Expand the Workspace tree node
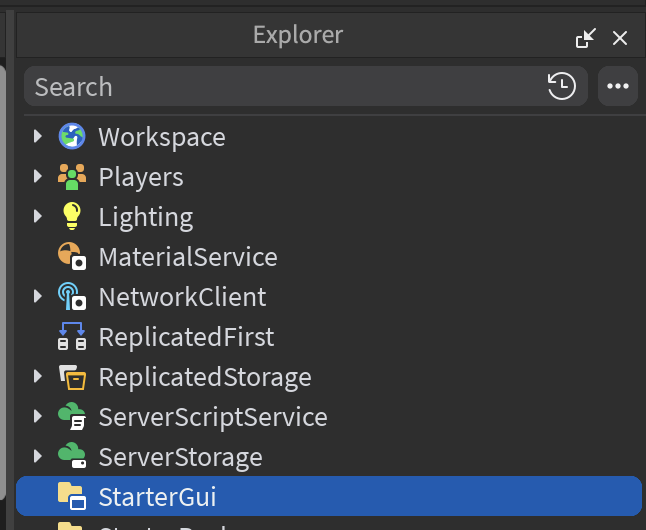Screen dimensions: 646x530 coord(38,137)
